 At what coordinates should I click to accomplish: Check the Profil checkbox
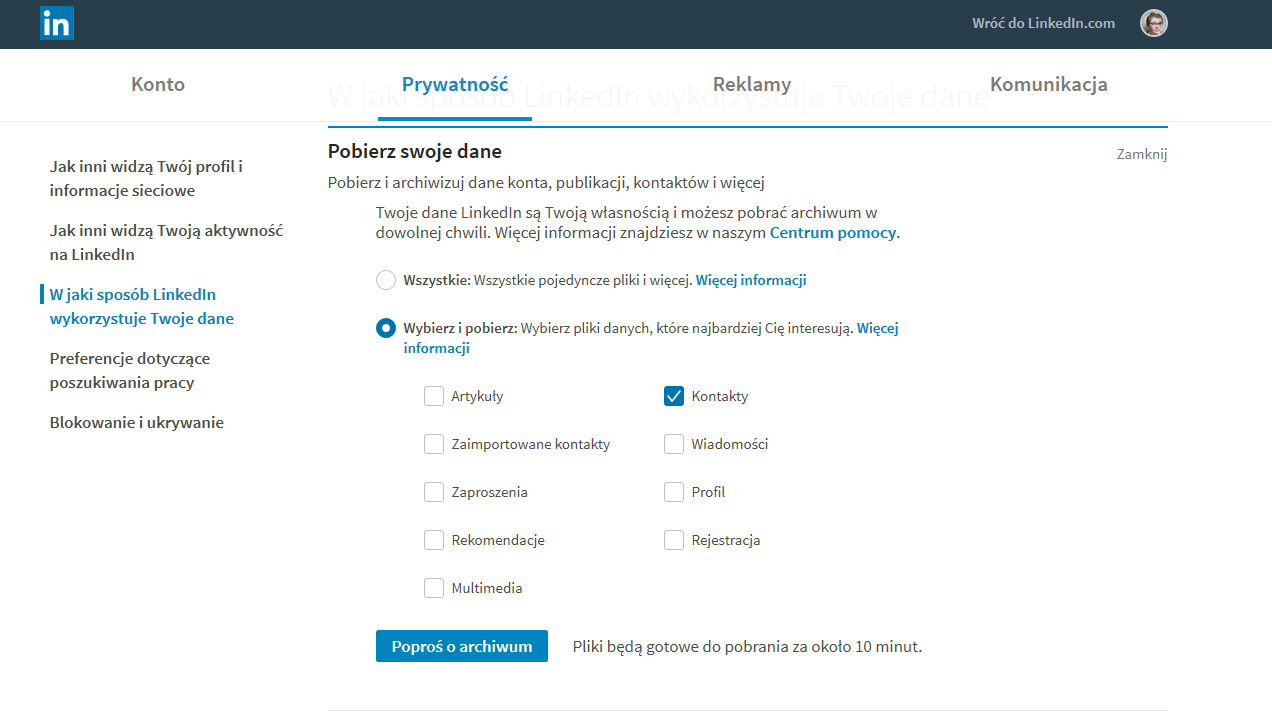674,492
